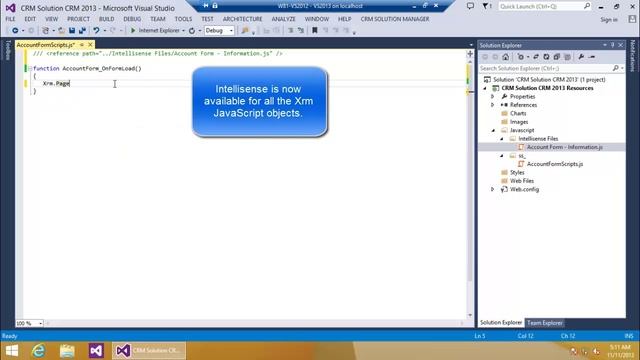Toggle pin on the AccountFormScripts.js tab
Image resolution: width=640 pixels, height=360 pixels.
[x=82, y=45]
